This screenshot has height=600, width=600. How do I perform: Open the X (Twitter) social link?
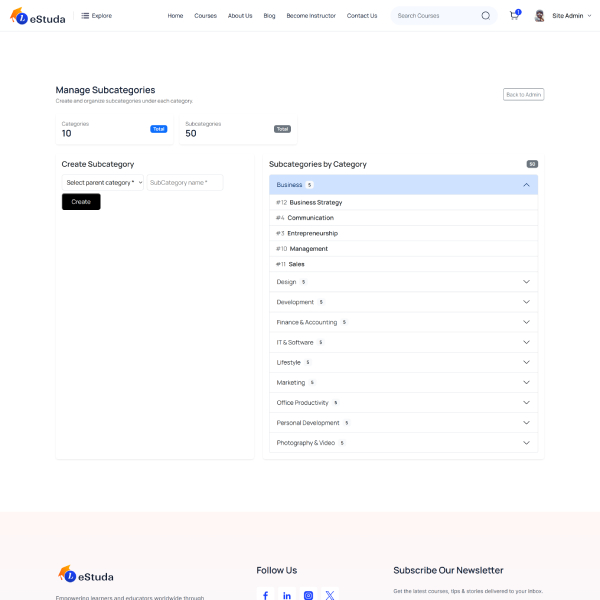330,595
